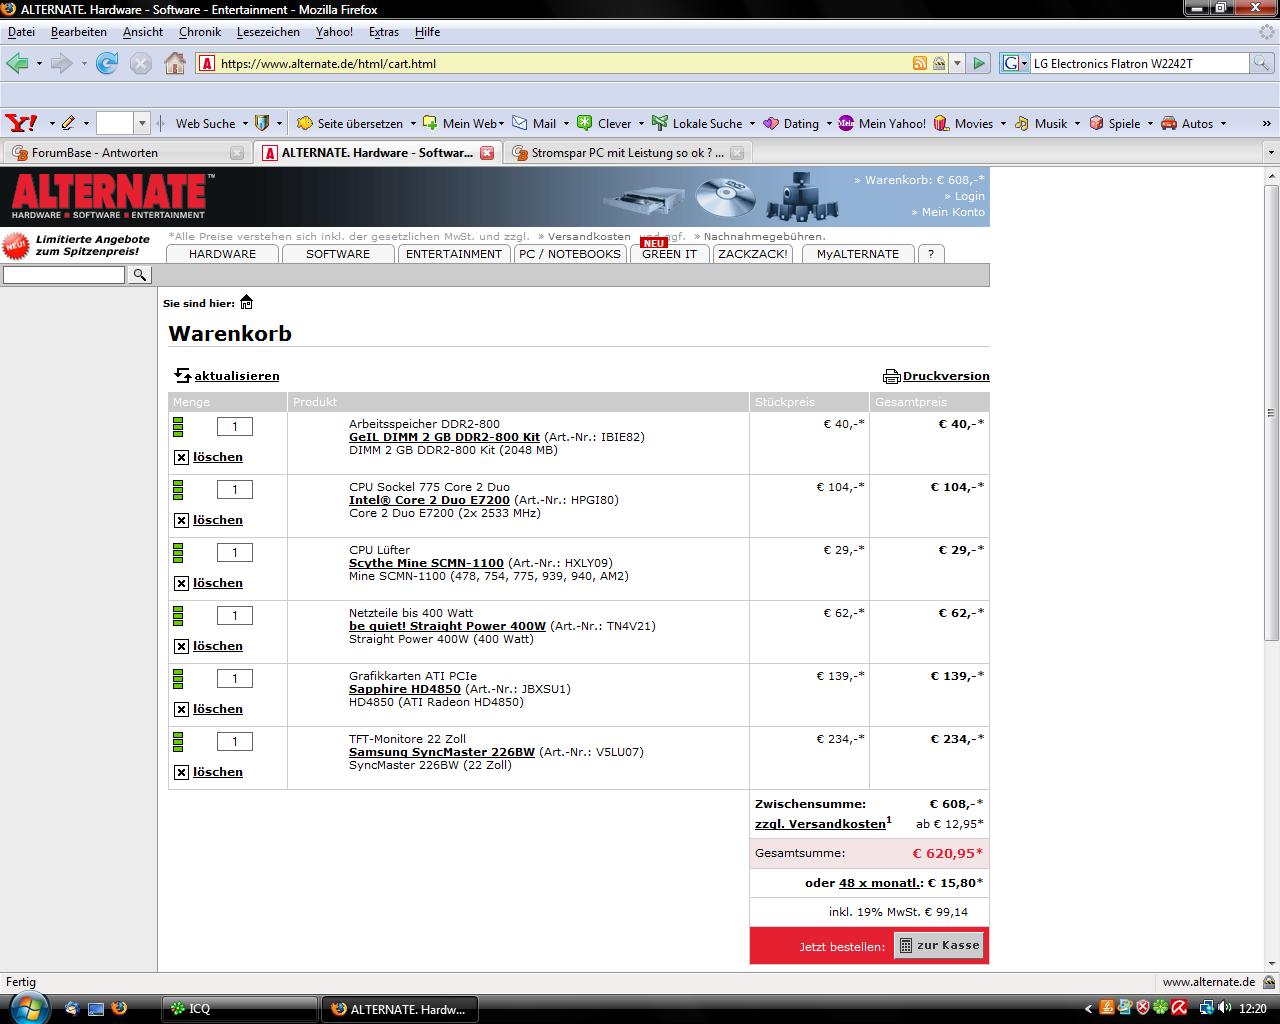
Task: Open the Web Suche dropdown arrow
Action: tap(244, 124)
